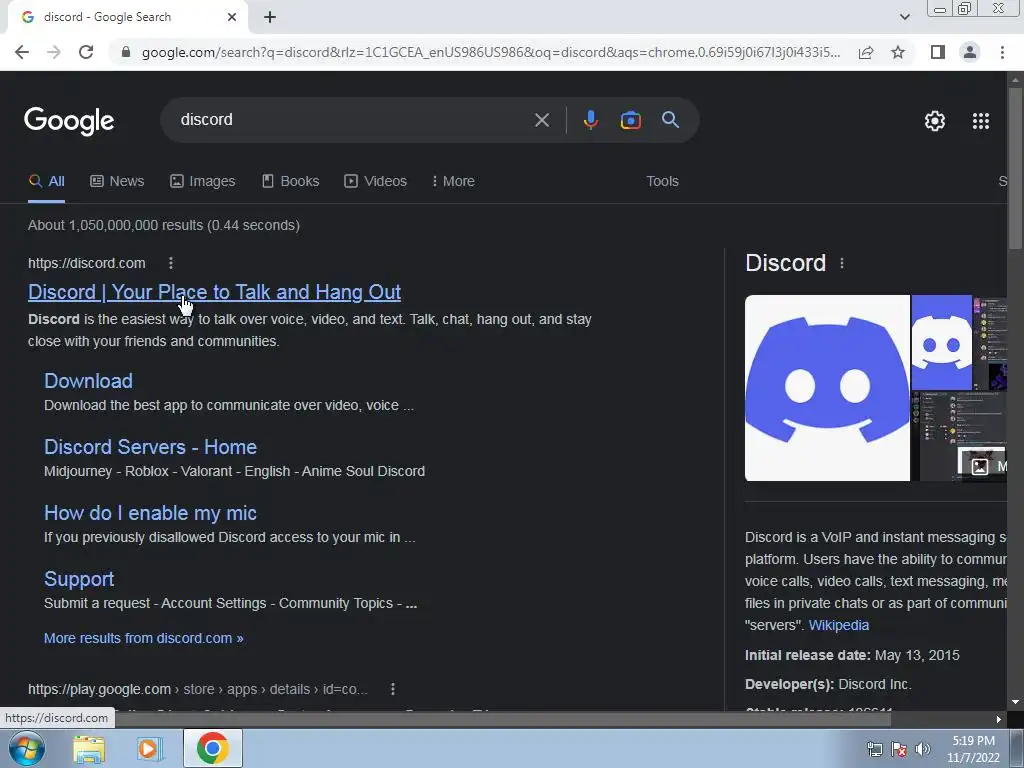1024x768 pixels.
Task: Close the discord - Google Search tab
Action: [x=232, y=17]
